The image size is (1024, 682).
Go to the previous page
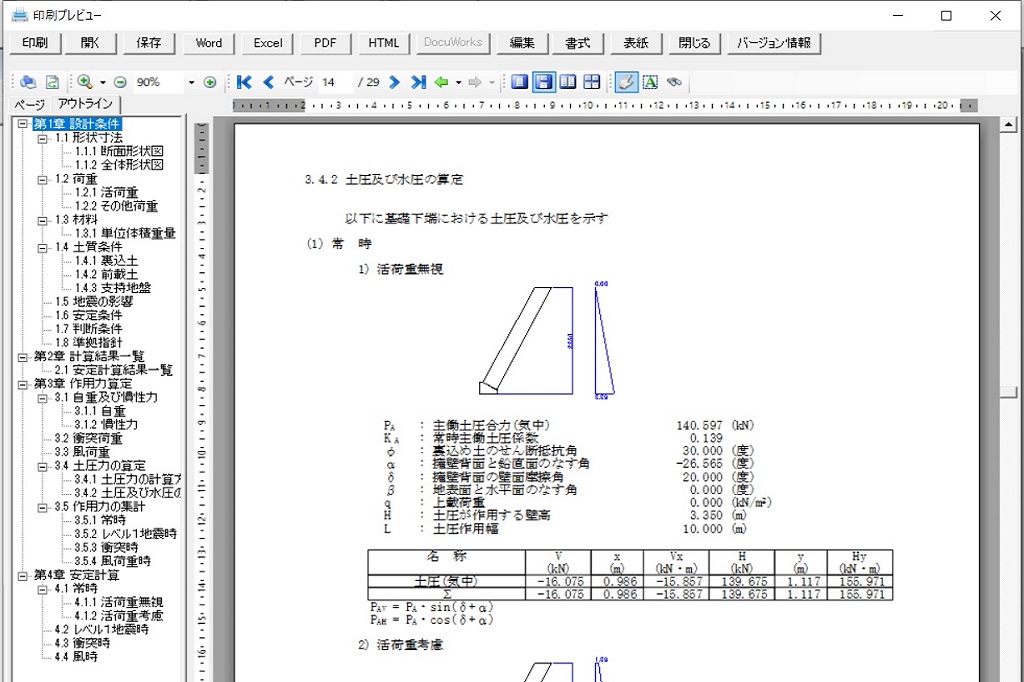pos(268,82)
